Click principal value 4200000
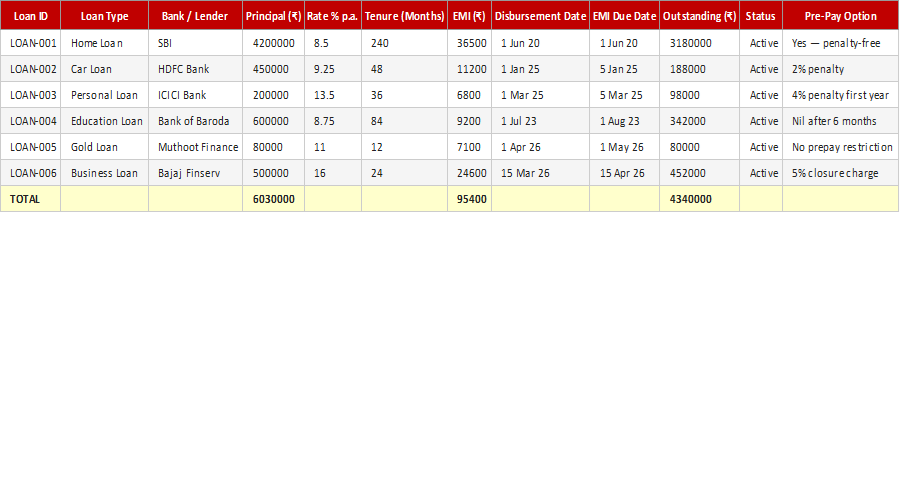 pos(273,43)
